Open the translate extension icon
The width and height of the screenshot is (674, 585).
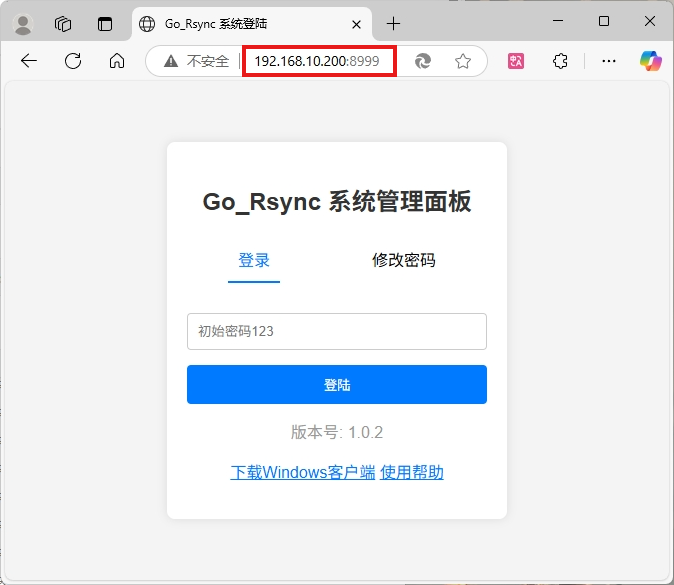point(516,61)
